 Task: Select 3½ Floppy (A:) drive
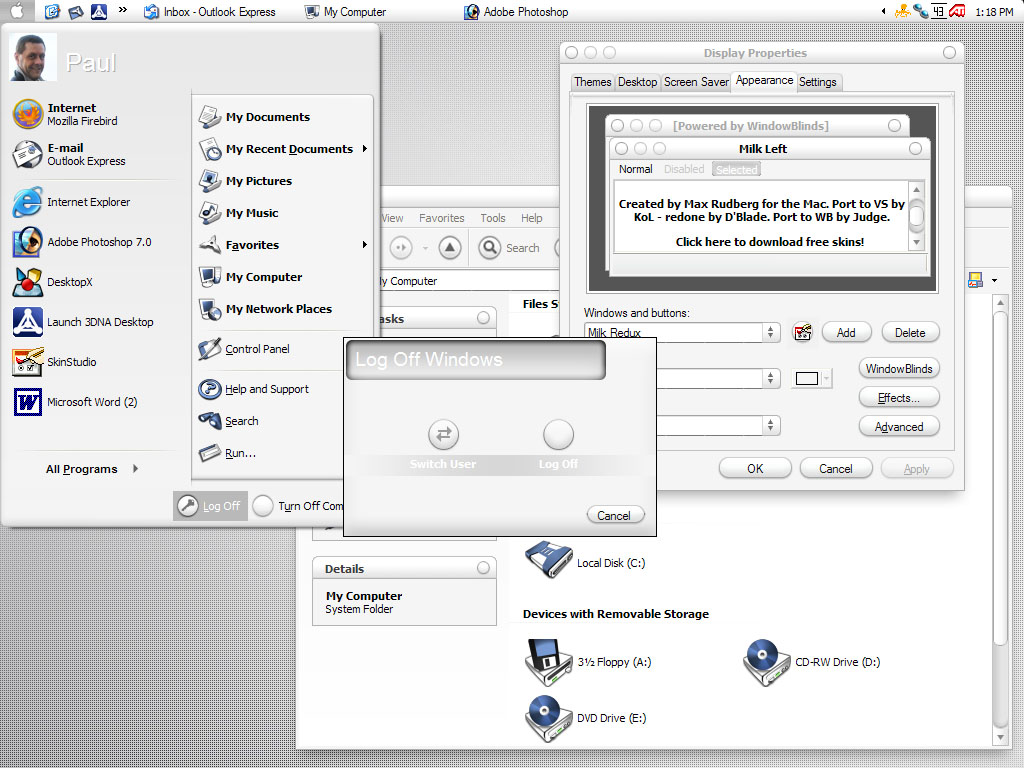tap(588, 662)
